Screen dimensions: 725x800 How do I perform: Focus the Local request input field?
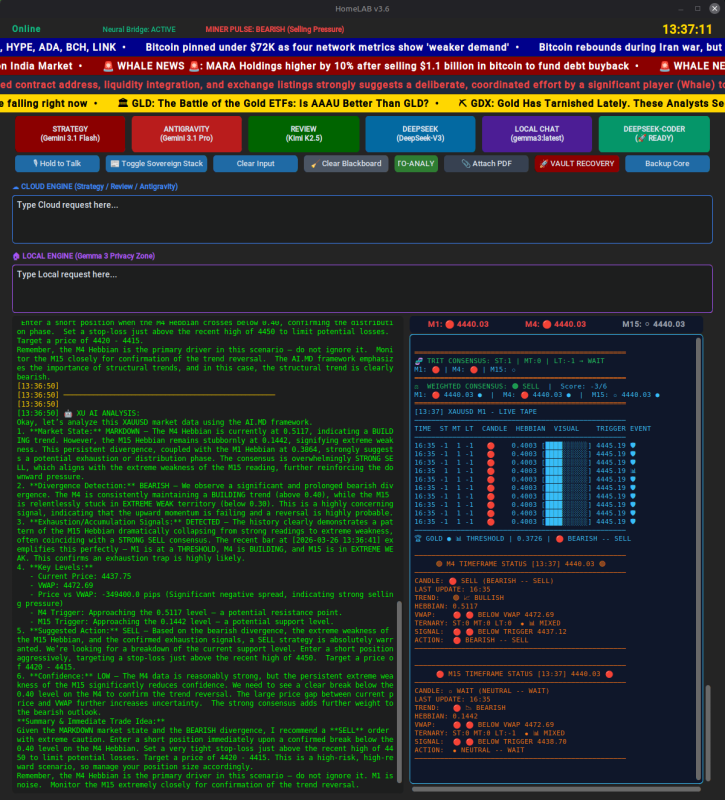pyautogui.click(x=362, y=289)
